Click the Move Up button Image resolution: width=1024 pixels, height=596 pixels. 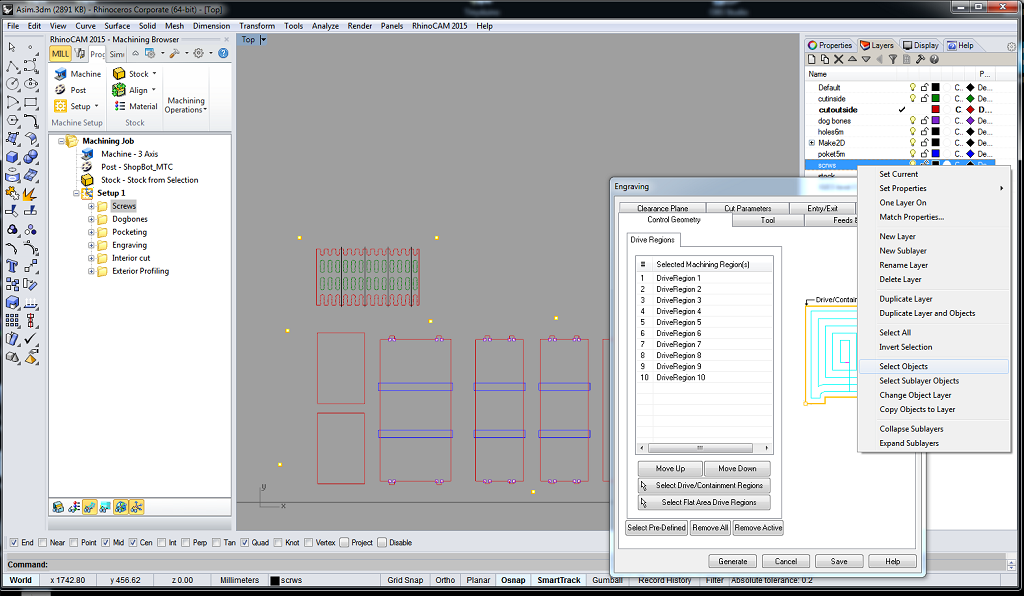(670, 469)
